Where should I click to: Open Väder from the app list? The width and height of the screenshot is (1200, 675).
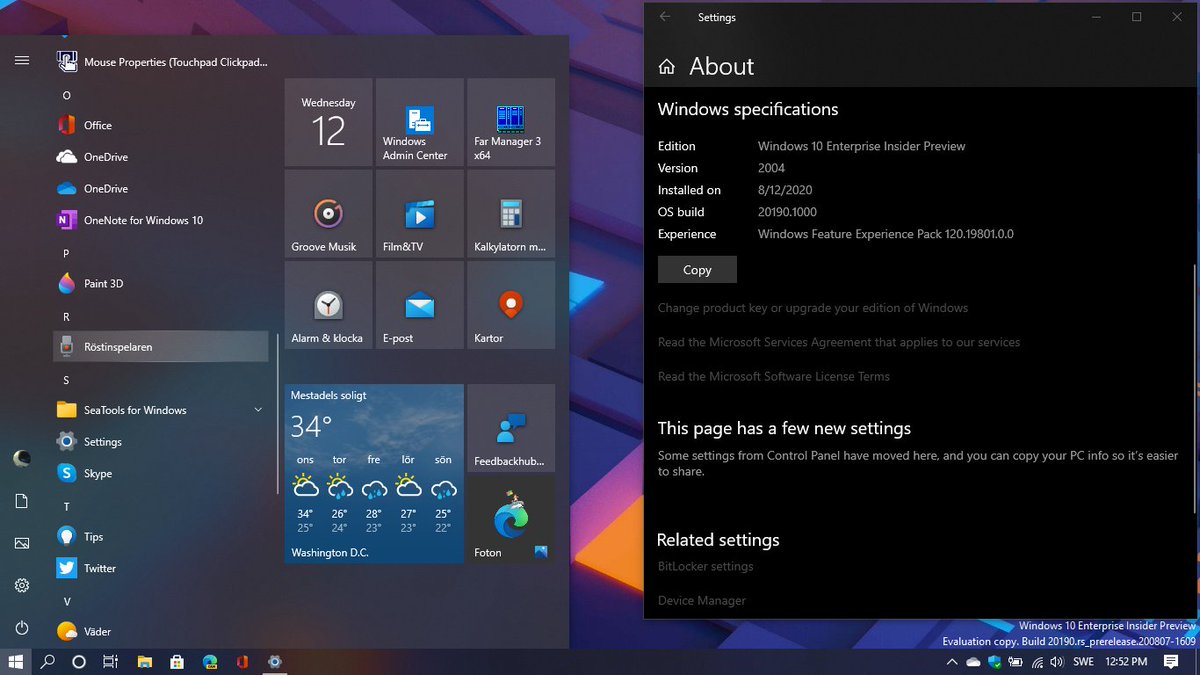click(x=161, y=631)
